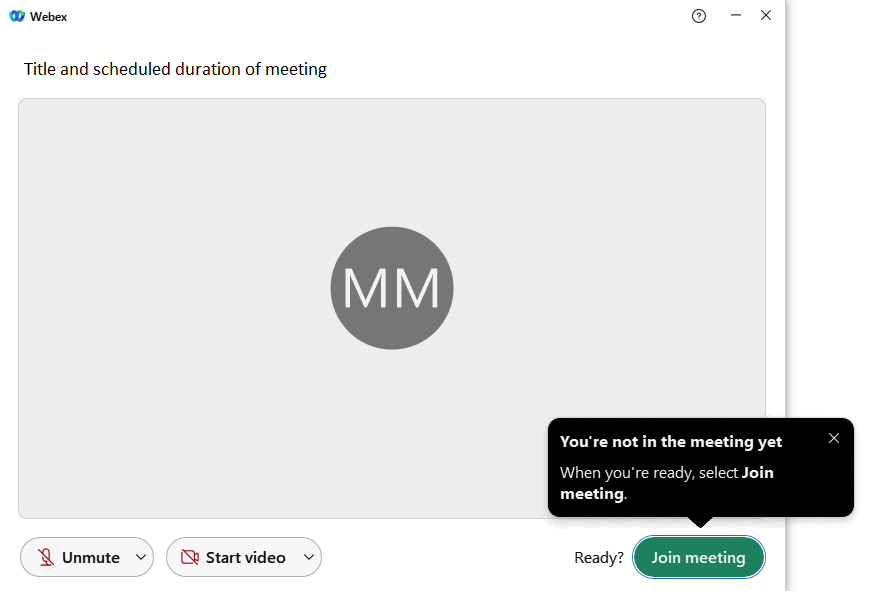Click the crossed-out camera icon
Viewport: 878px width, 591px height.
click(x=190, y=558)
